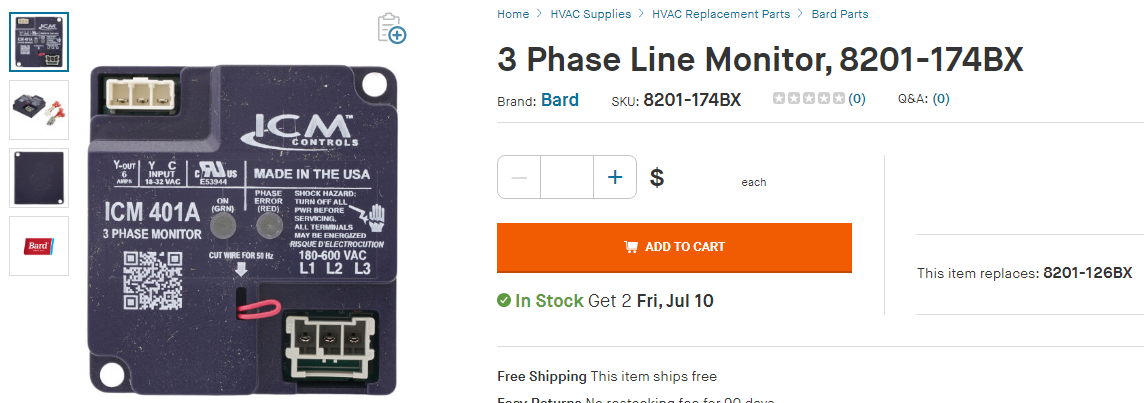View the second product image with wires
1144x403 pixels.
tap(39, 110)
